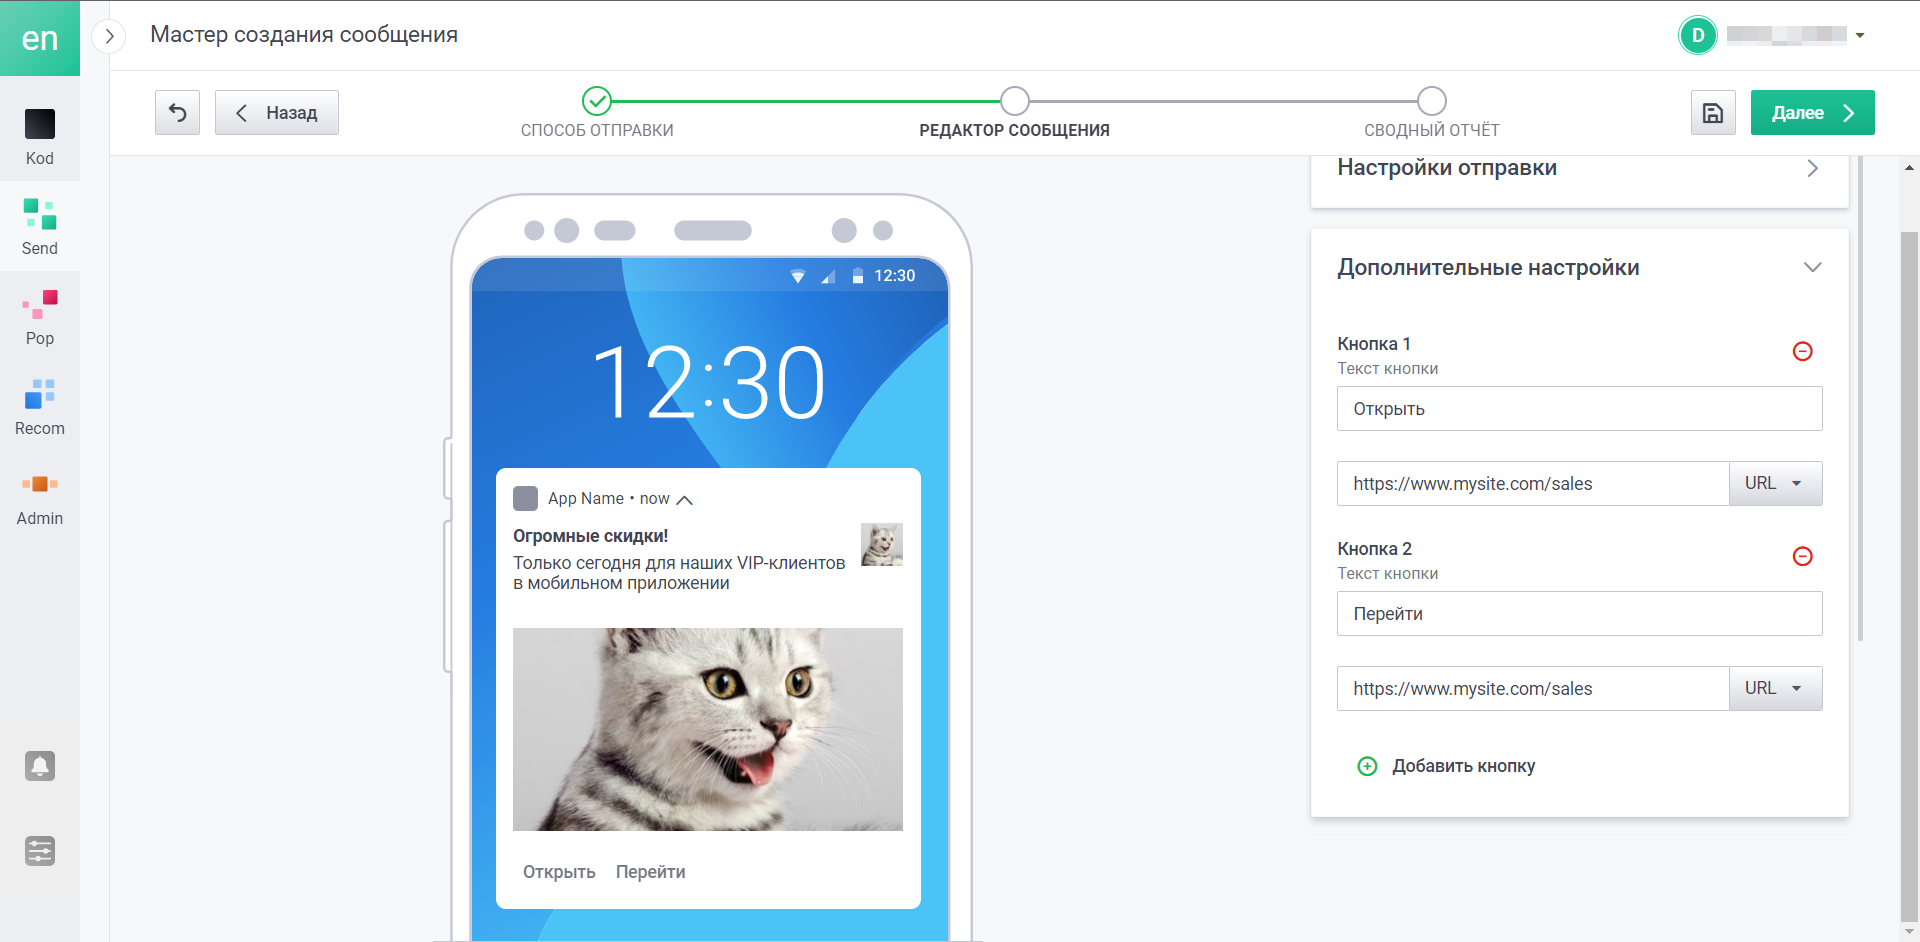This screenshot has width=1920, height=942.
Task: Remove Кнопка 1 with the red minus icon
Action: [x=1803, y=351]
